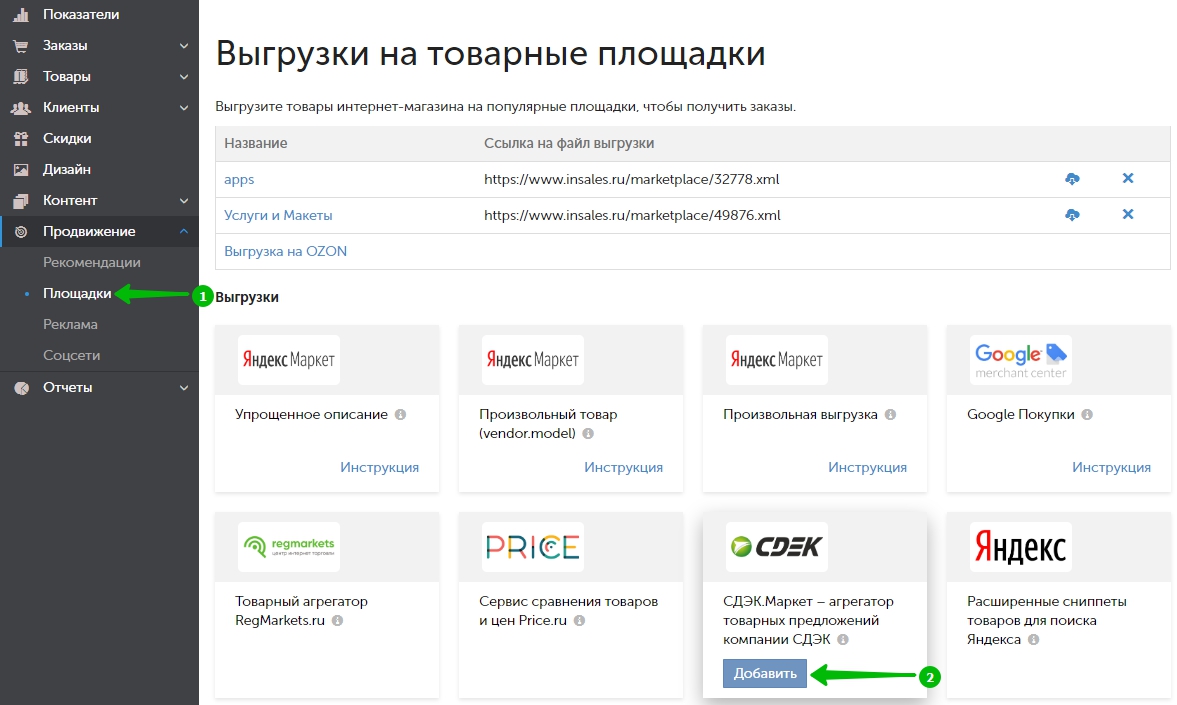This screenshot has height=705, width=1177.
Task: Click info icon next to Упрощенное описание
Action: (x=401, y=414)
